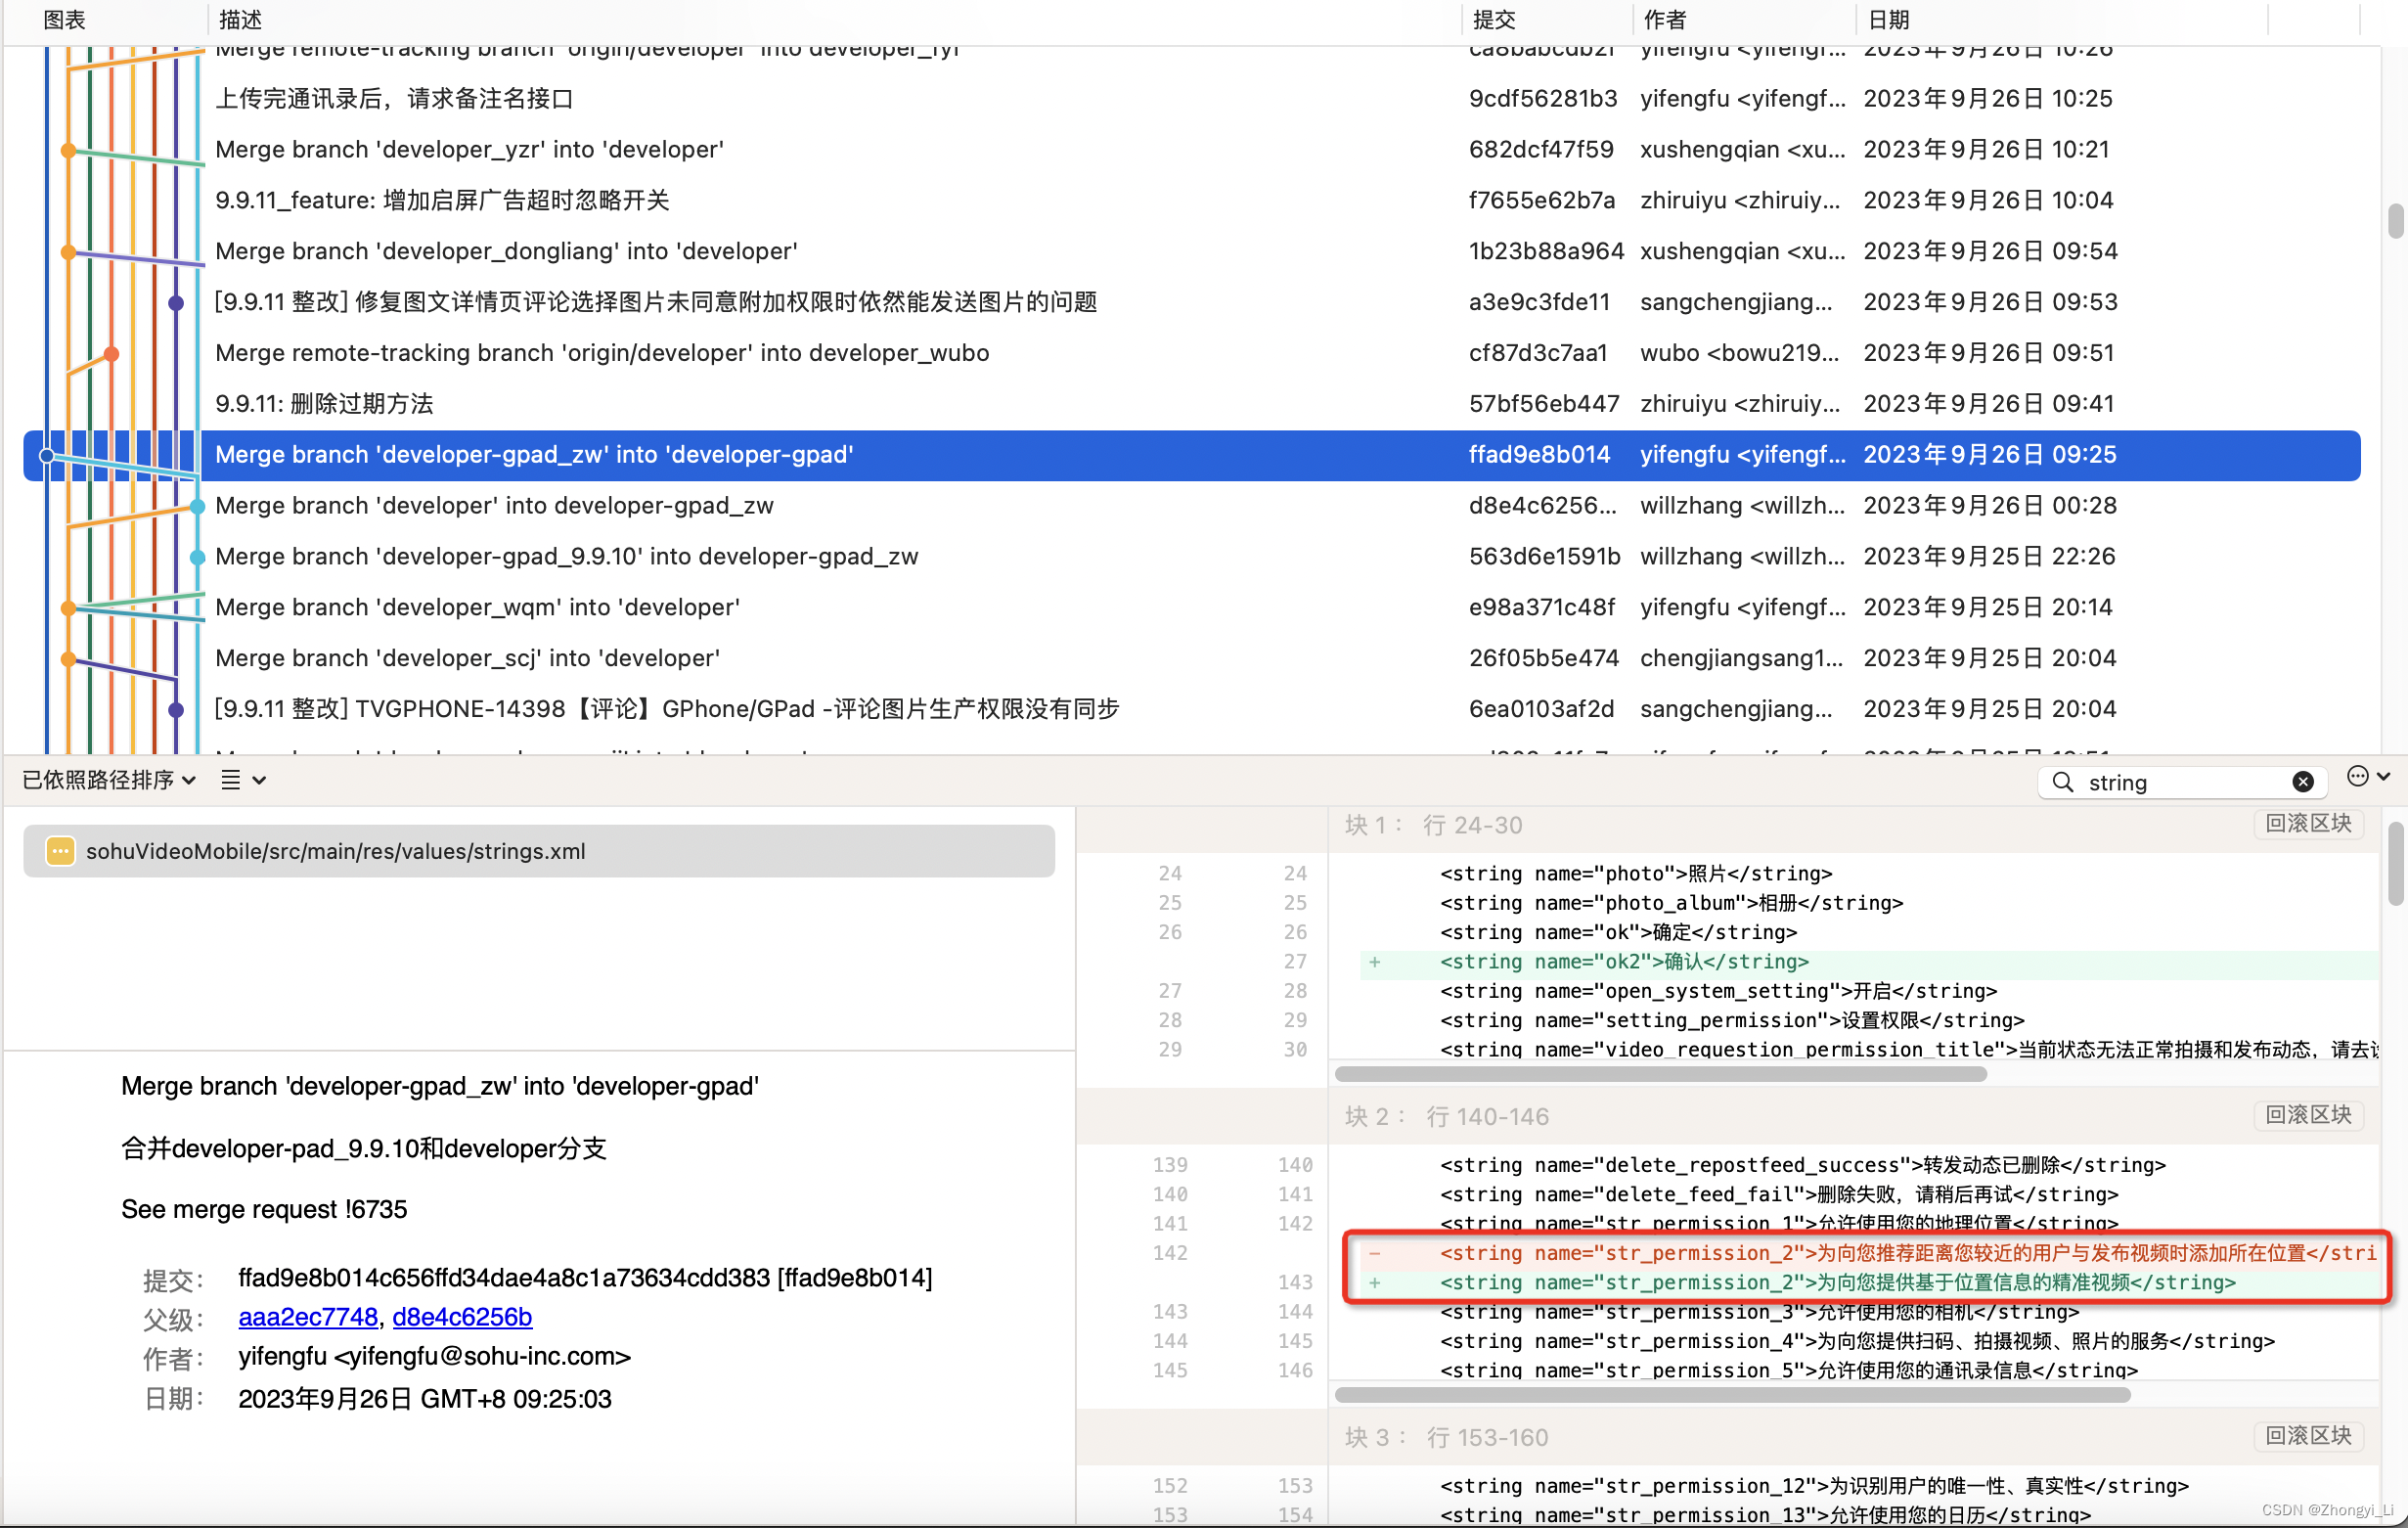Open parent commit d8e4c6256b link
Screen dimensions: 2408x1528
(x=462, y=1317)
